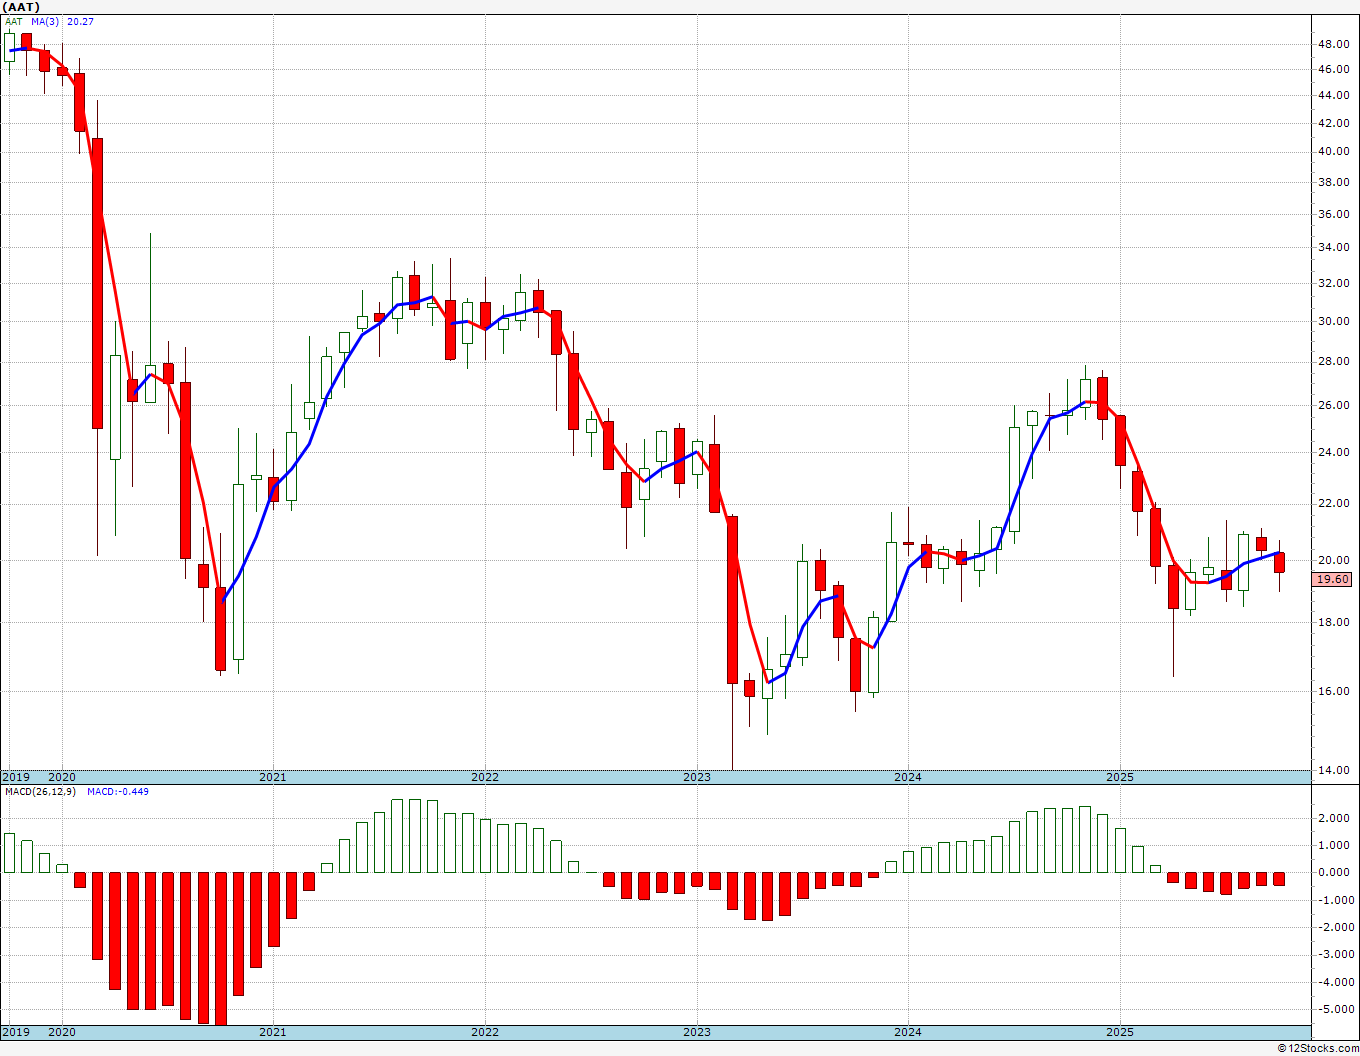Click the 24.00 price axis label

coord(1333,452)
